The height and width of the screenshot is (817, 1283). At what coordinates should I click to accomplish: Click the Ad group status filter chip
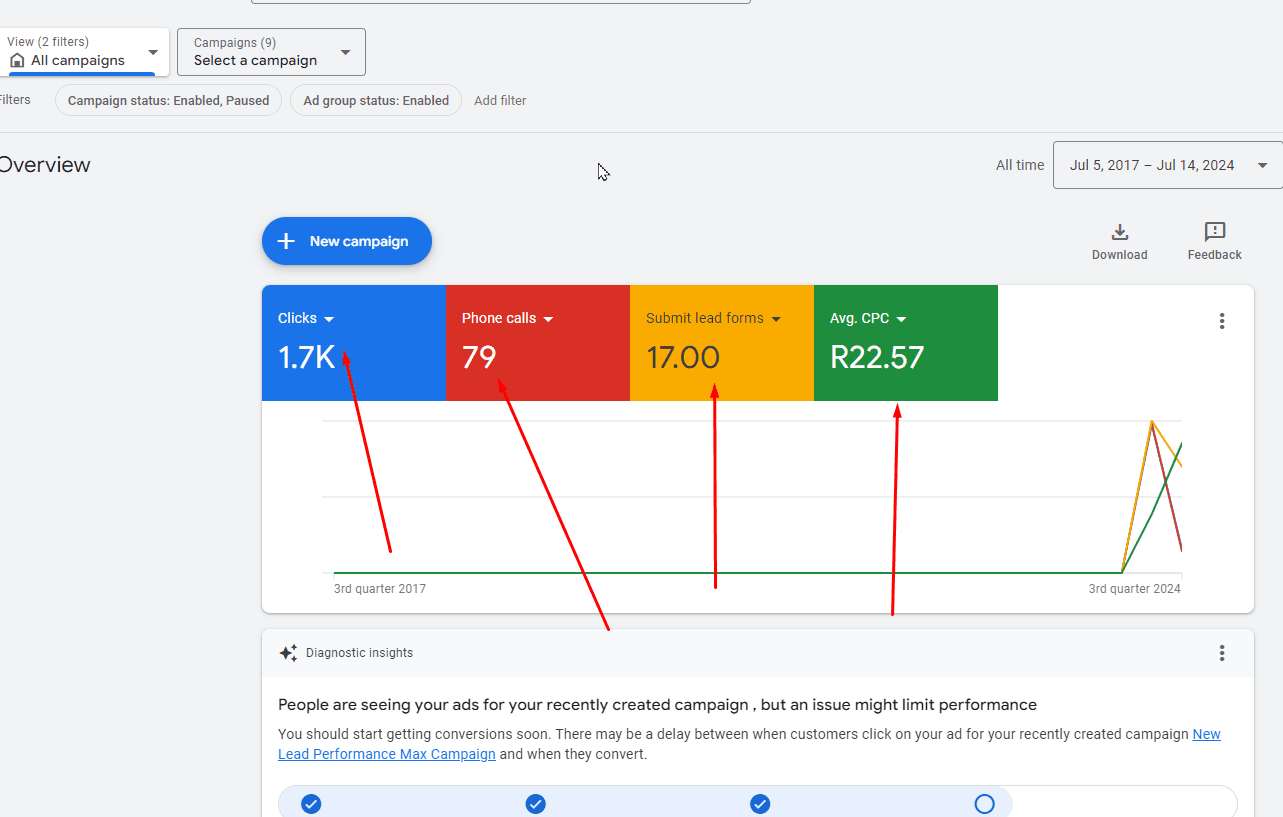coord(376,100)
